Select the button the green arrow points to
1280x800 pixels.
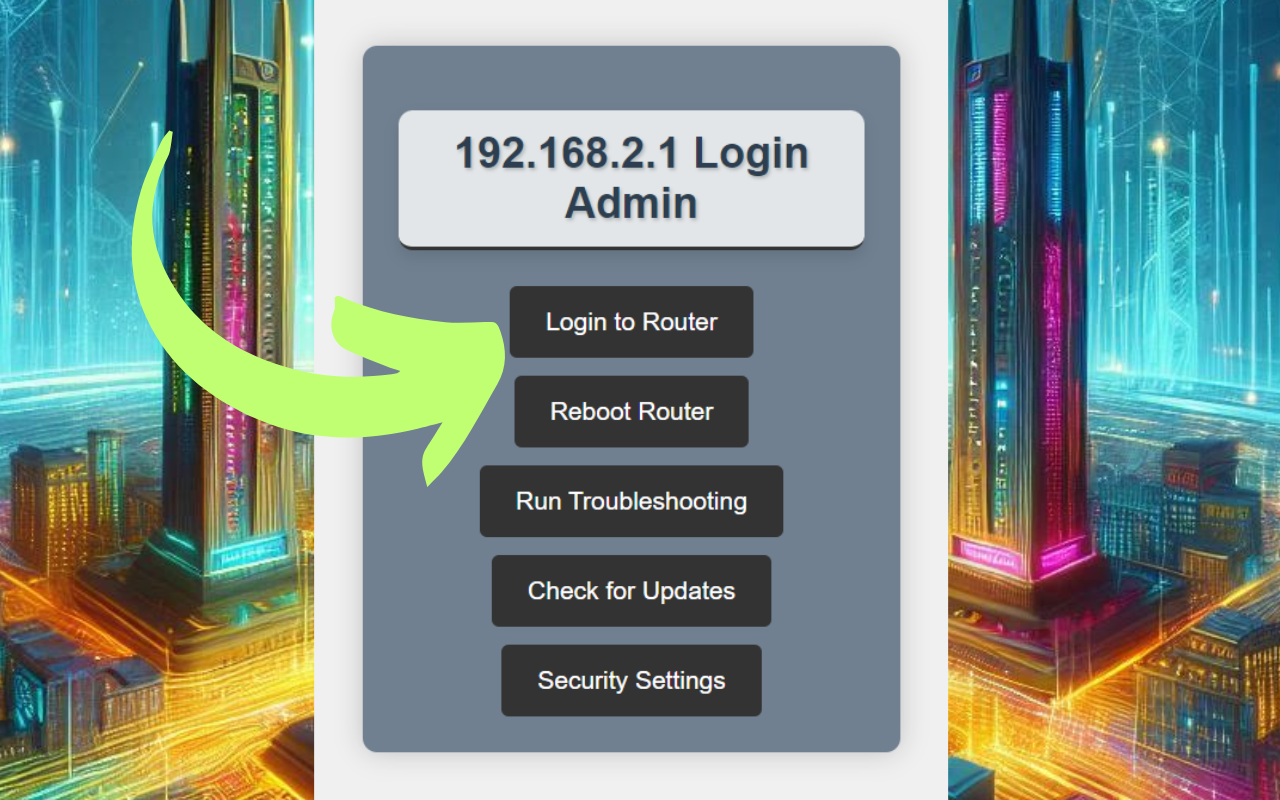(631, 322)
